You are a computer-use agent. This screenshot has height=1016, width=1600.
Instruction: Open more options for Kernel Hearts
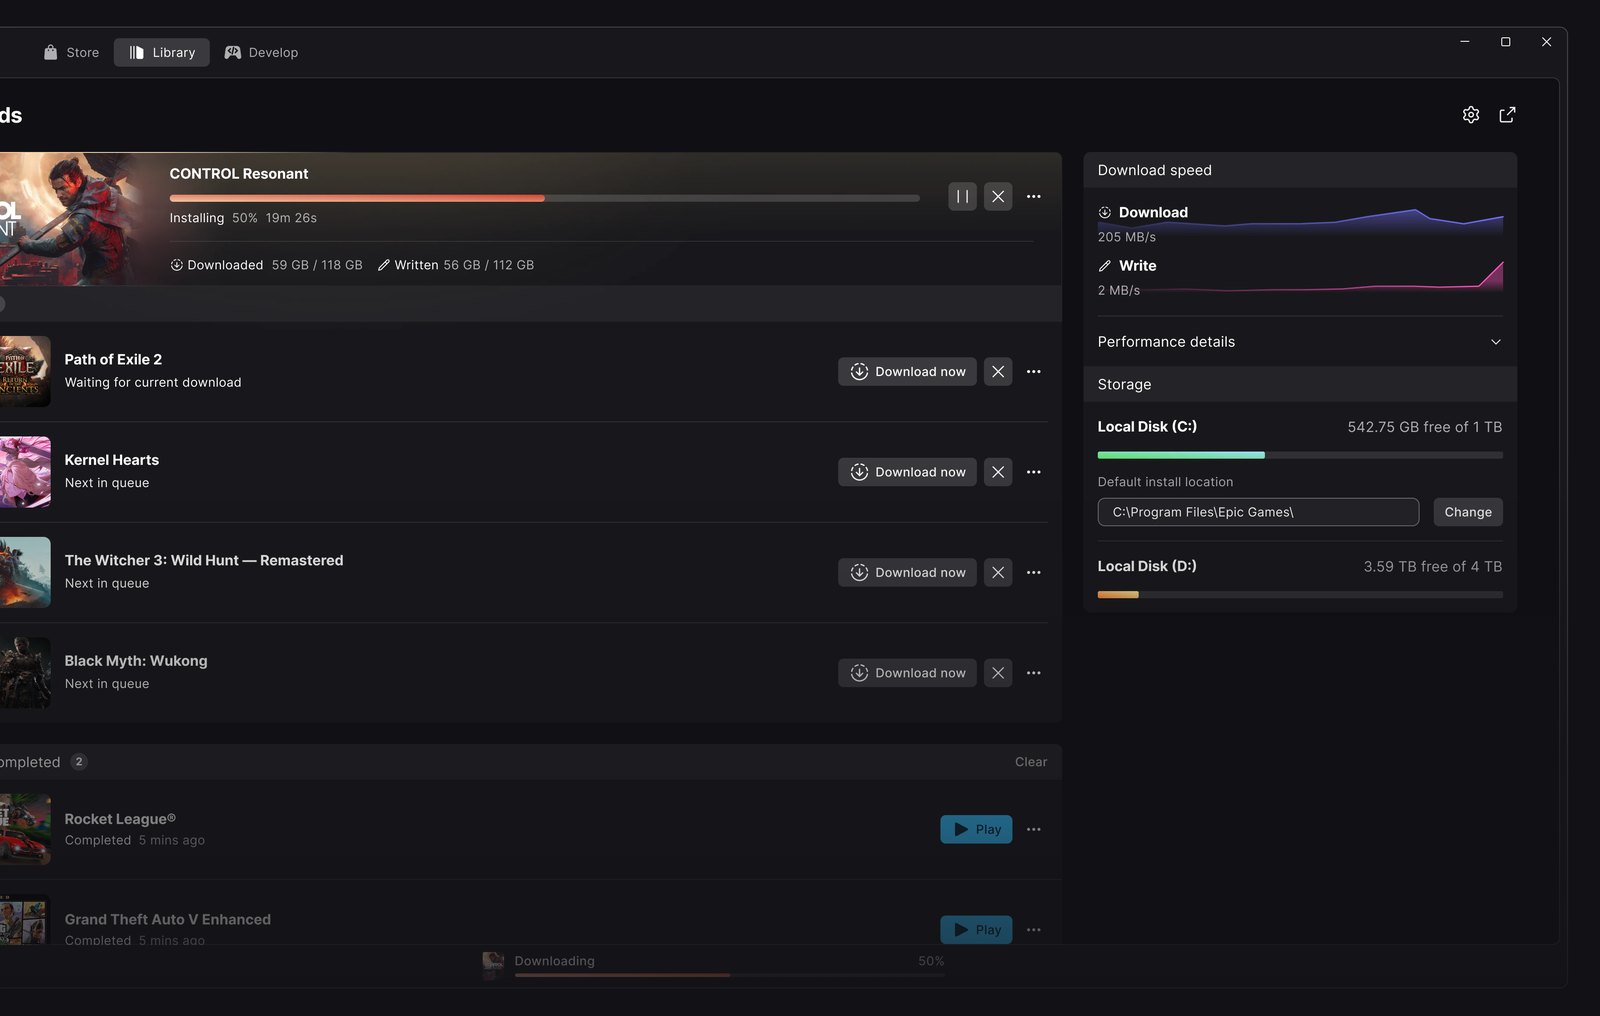pyautogui.click(x=1034, y=472)
